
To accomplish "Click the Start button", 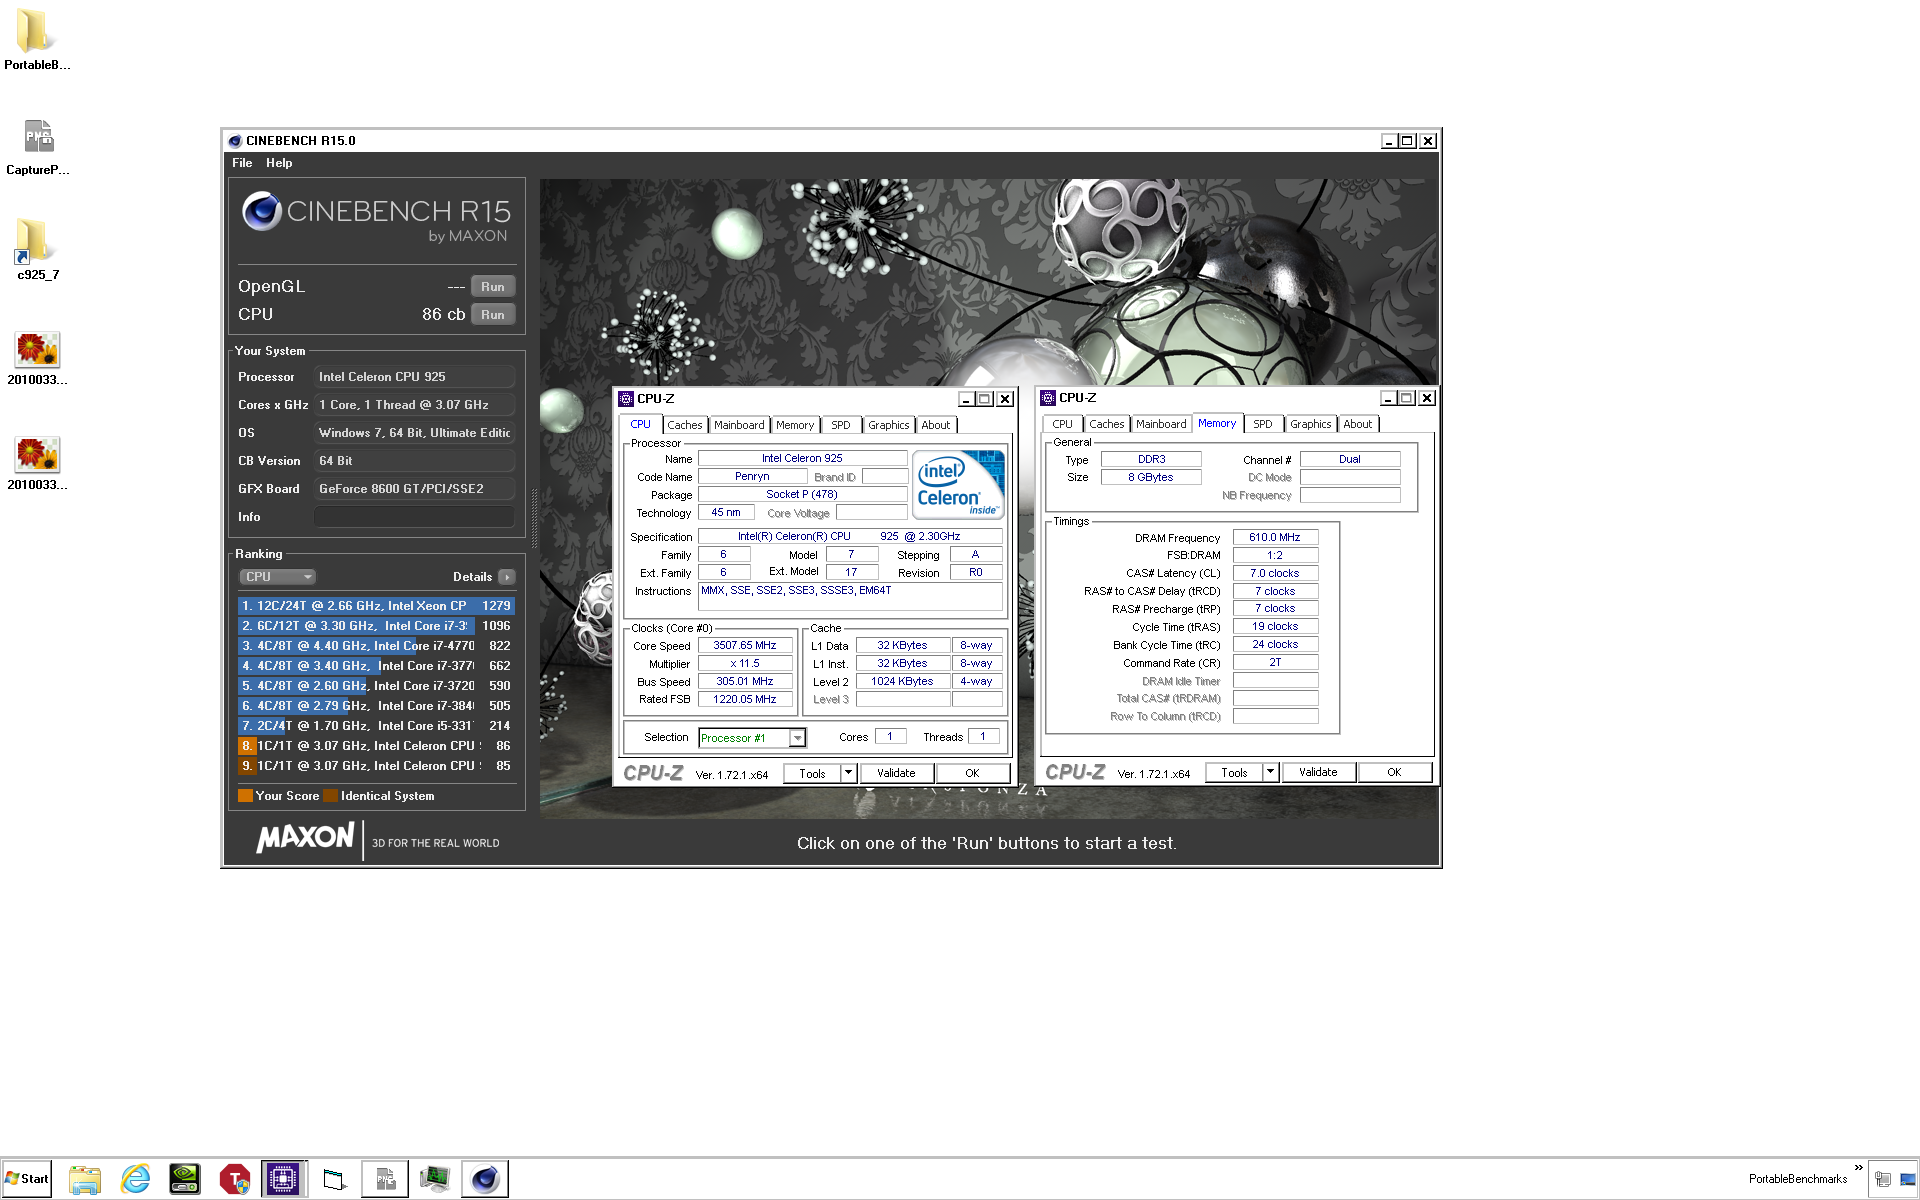I will (27, 1179).
